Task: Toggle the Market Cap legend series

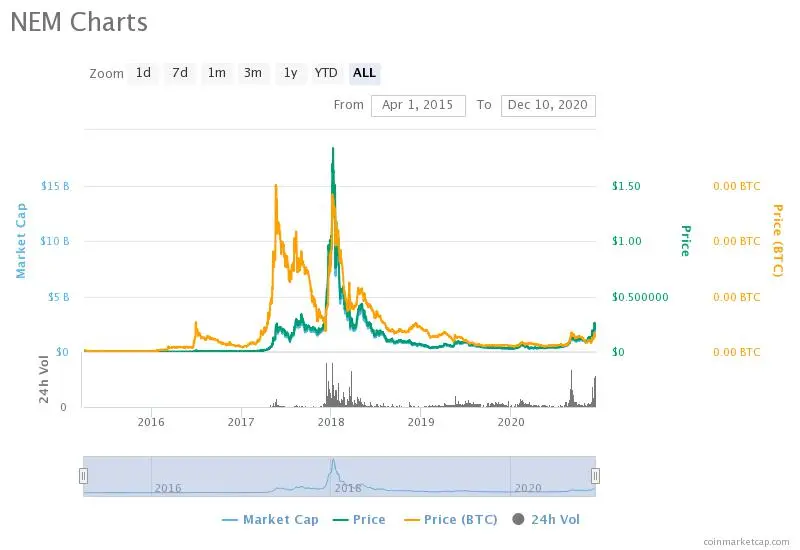Action: pos(270,520)
